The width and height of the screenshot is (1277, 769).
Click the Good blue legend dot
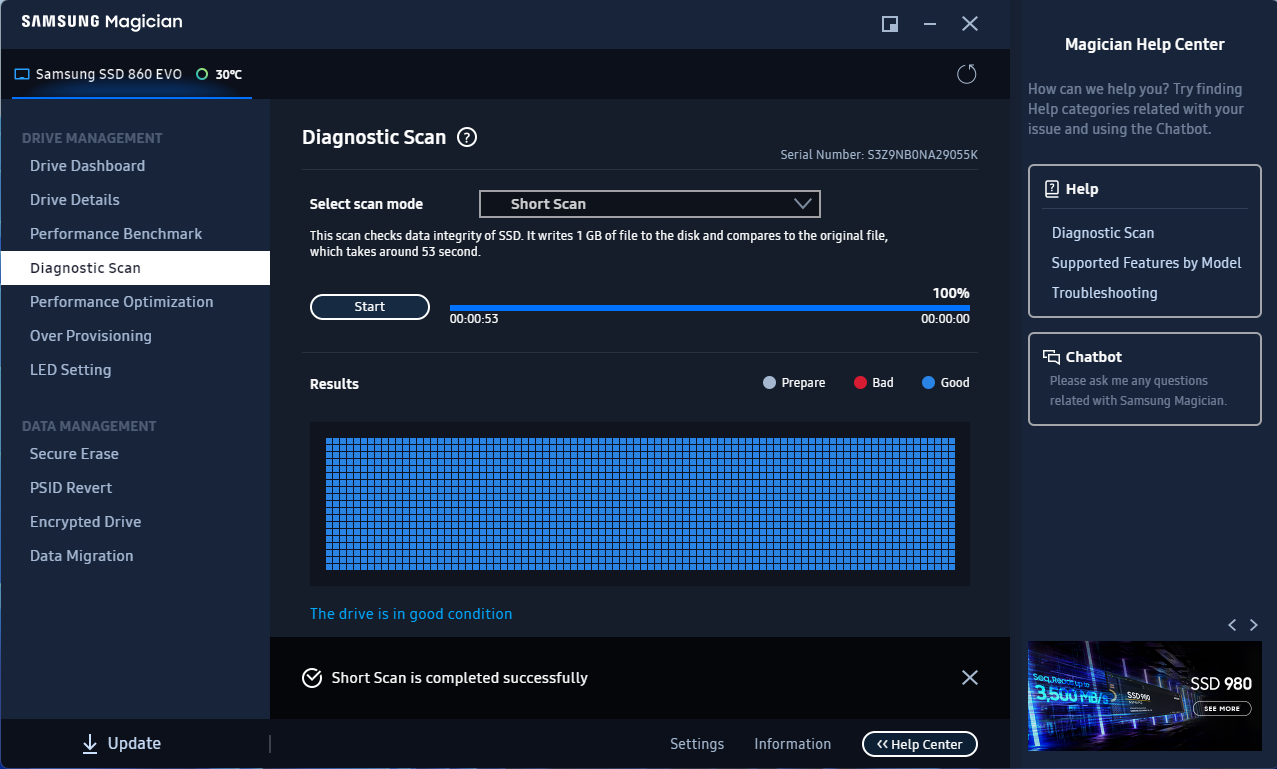click(928, 383)
